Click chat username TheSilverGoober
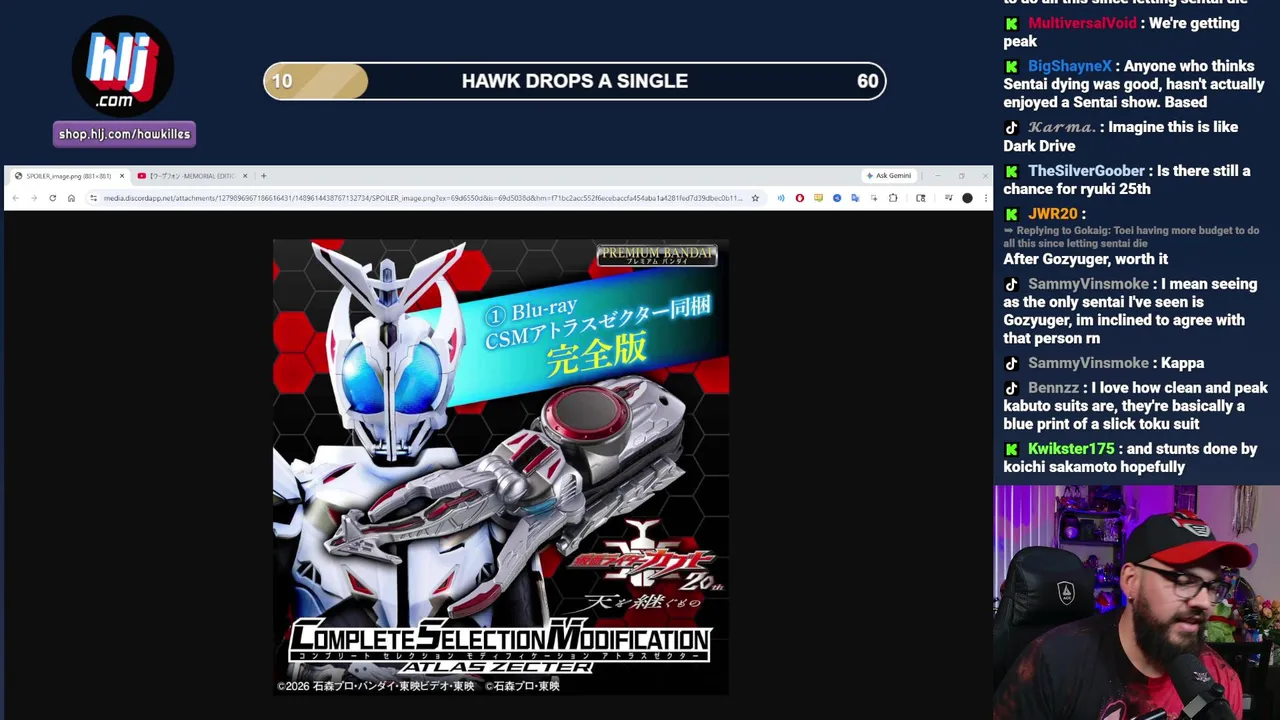Screen dimensions: 1280x720 pos(1086,171)
